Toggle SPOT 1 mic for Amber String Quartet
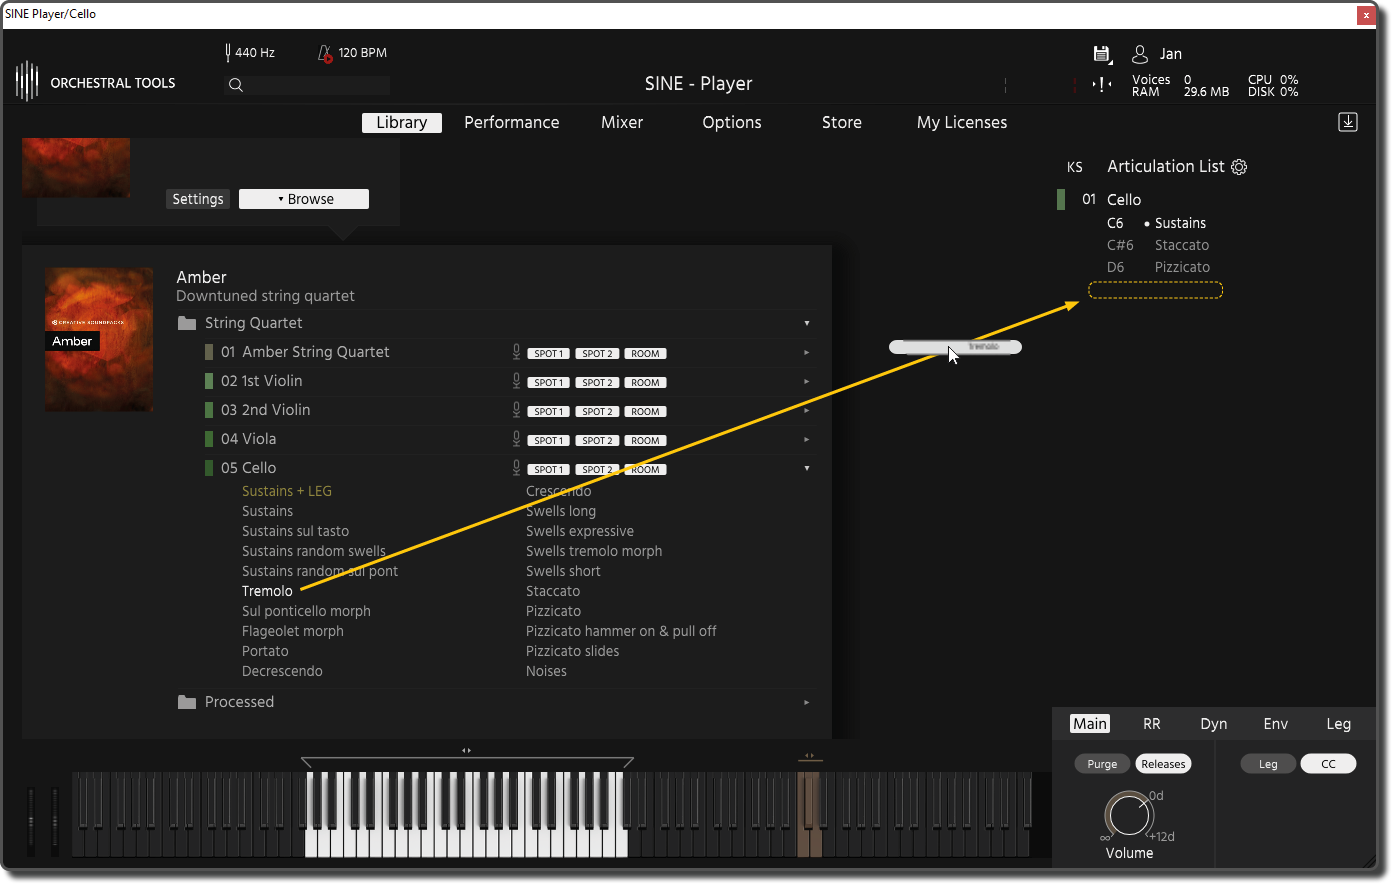Screen dimensions: 1392x884 pyautogui.click(x=548, y=354)
